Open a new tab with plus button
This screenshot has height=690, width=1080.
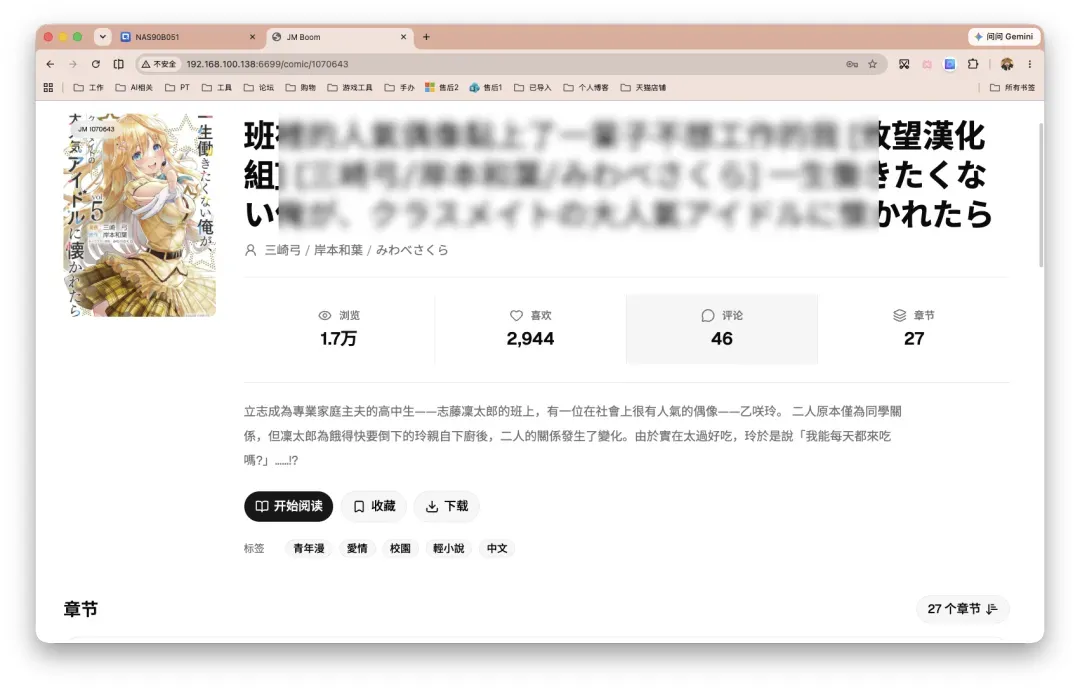coord(426,37)
